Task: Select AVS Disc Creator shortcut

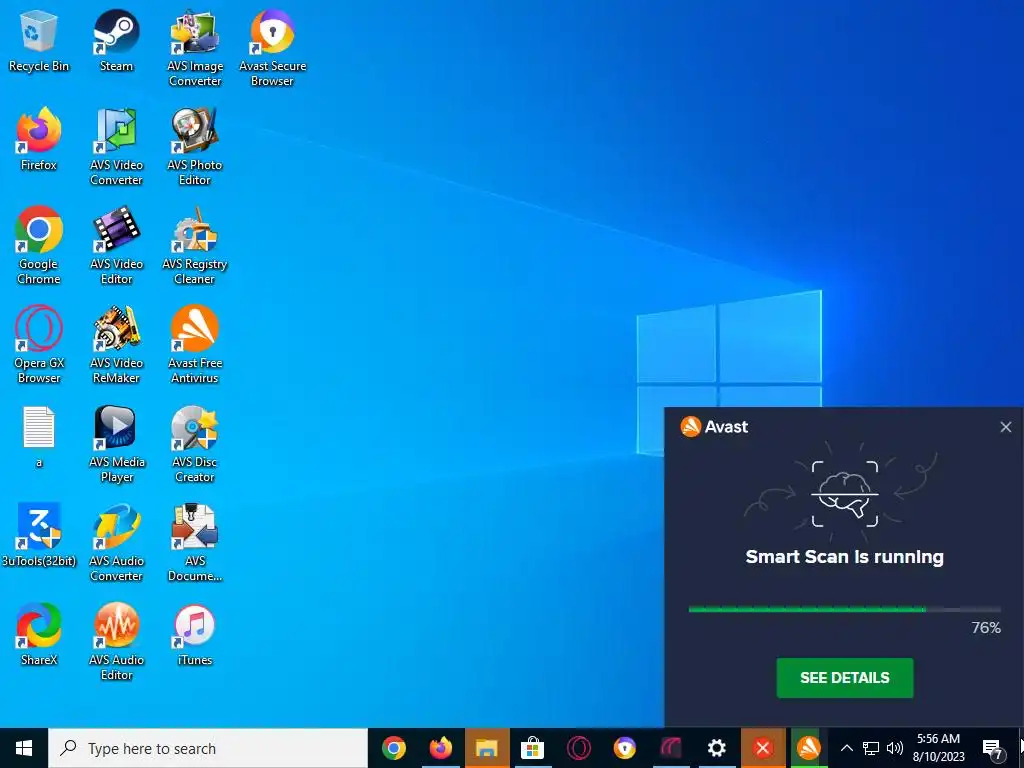Action: (x=195, y=444)
